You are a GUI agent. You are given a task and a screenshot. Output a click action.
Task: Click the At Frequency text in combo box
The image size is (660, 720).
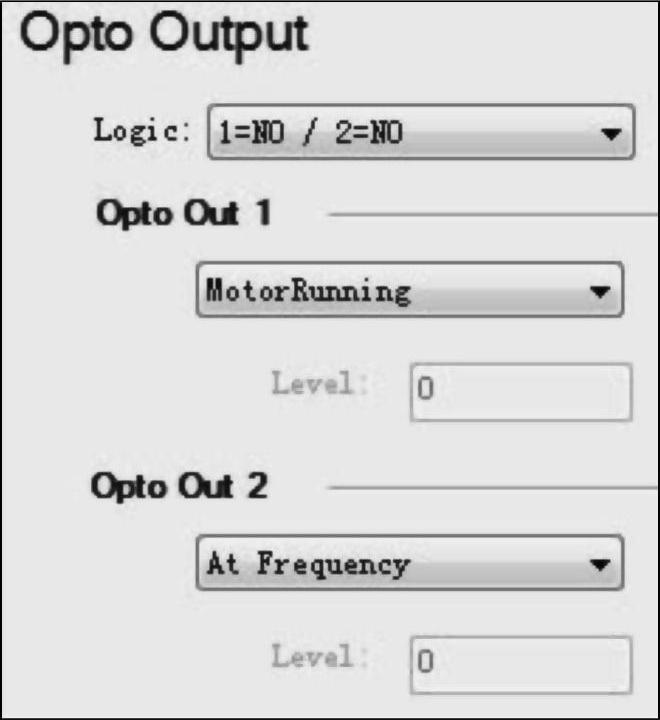(x=308, y=564)
